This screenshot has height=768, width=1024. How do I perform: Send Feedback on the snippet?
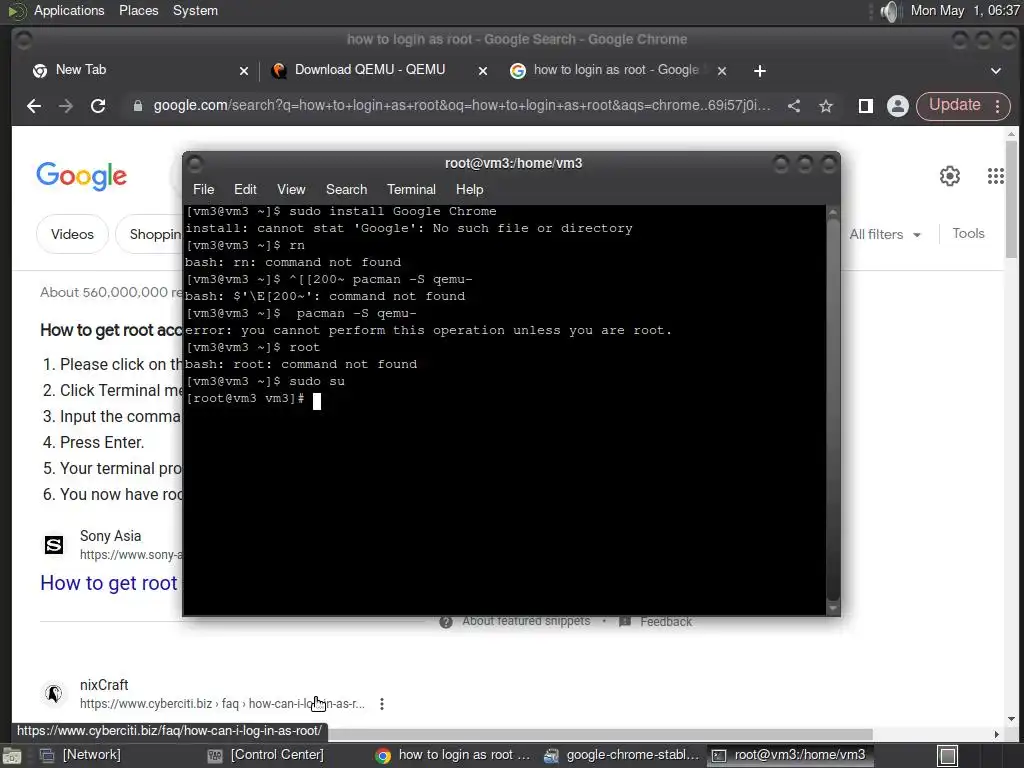[x=665, y=622]
